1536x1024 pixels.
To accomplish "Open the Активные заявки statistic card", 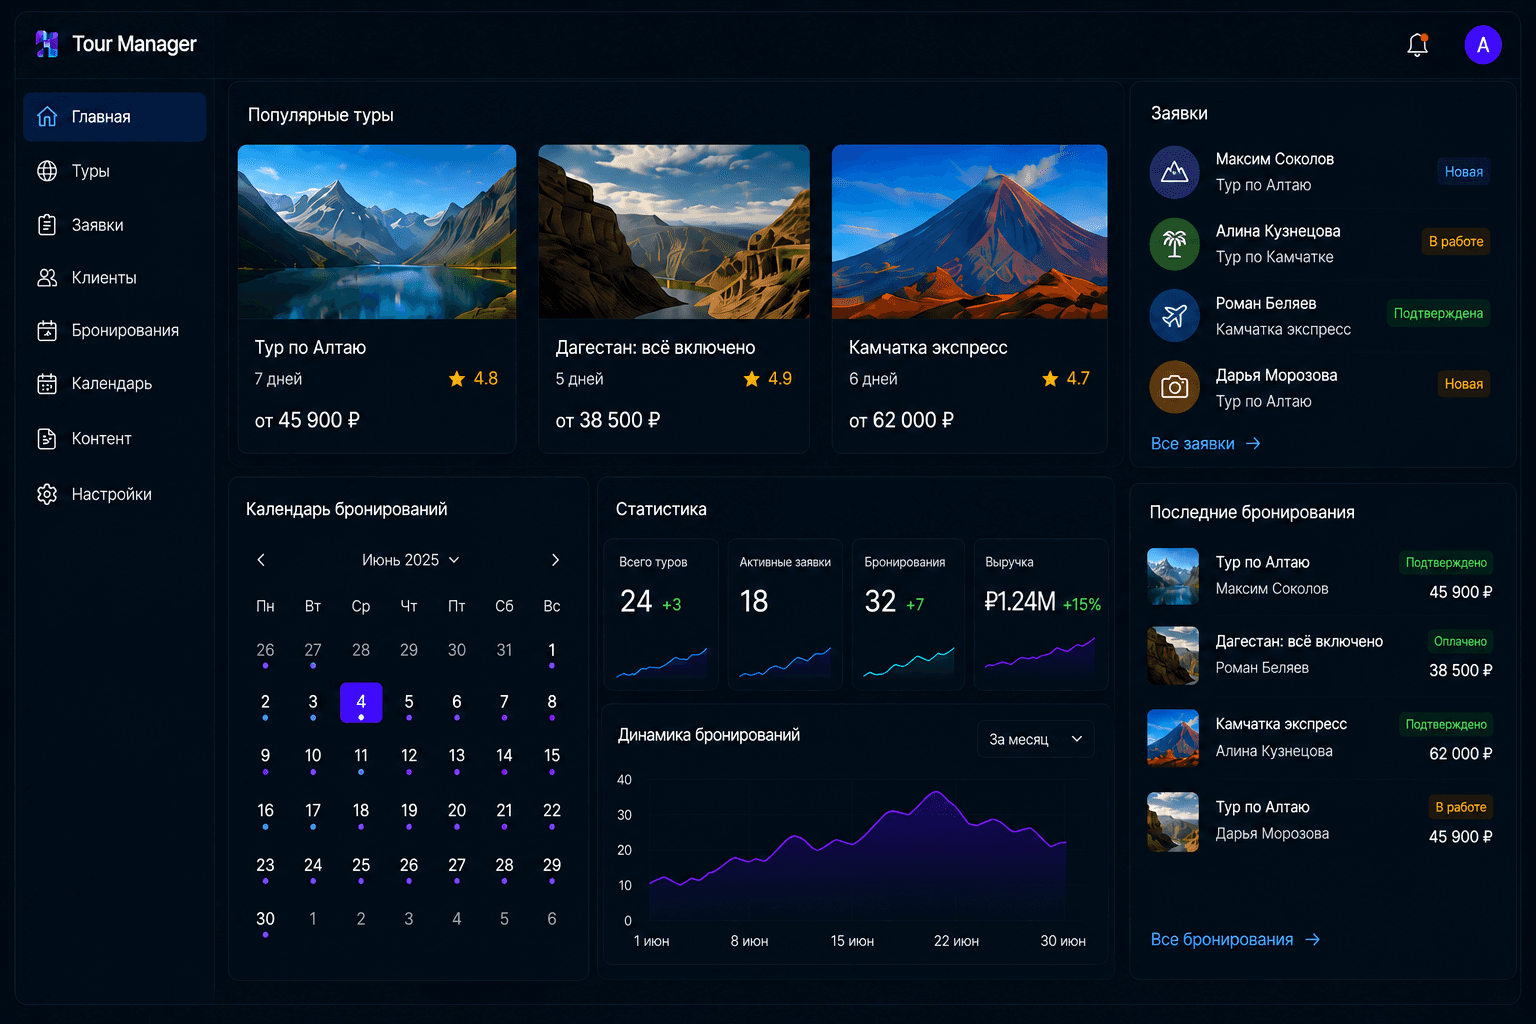I will (x=785, y=614).
